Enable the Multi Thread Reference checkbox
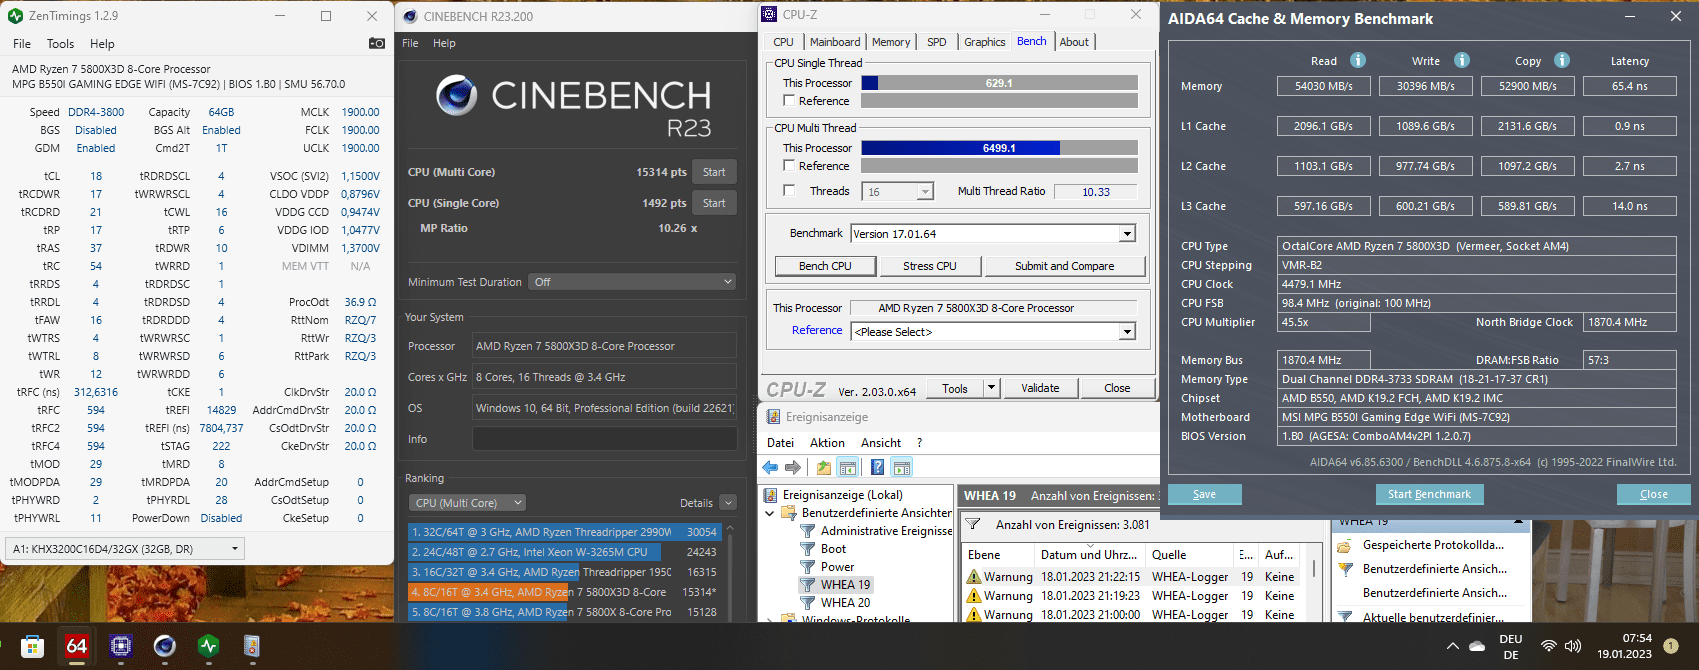Screen dimensions: 1699x670 789,166
